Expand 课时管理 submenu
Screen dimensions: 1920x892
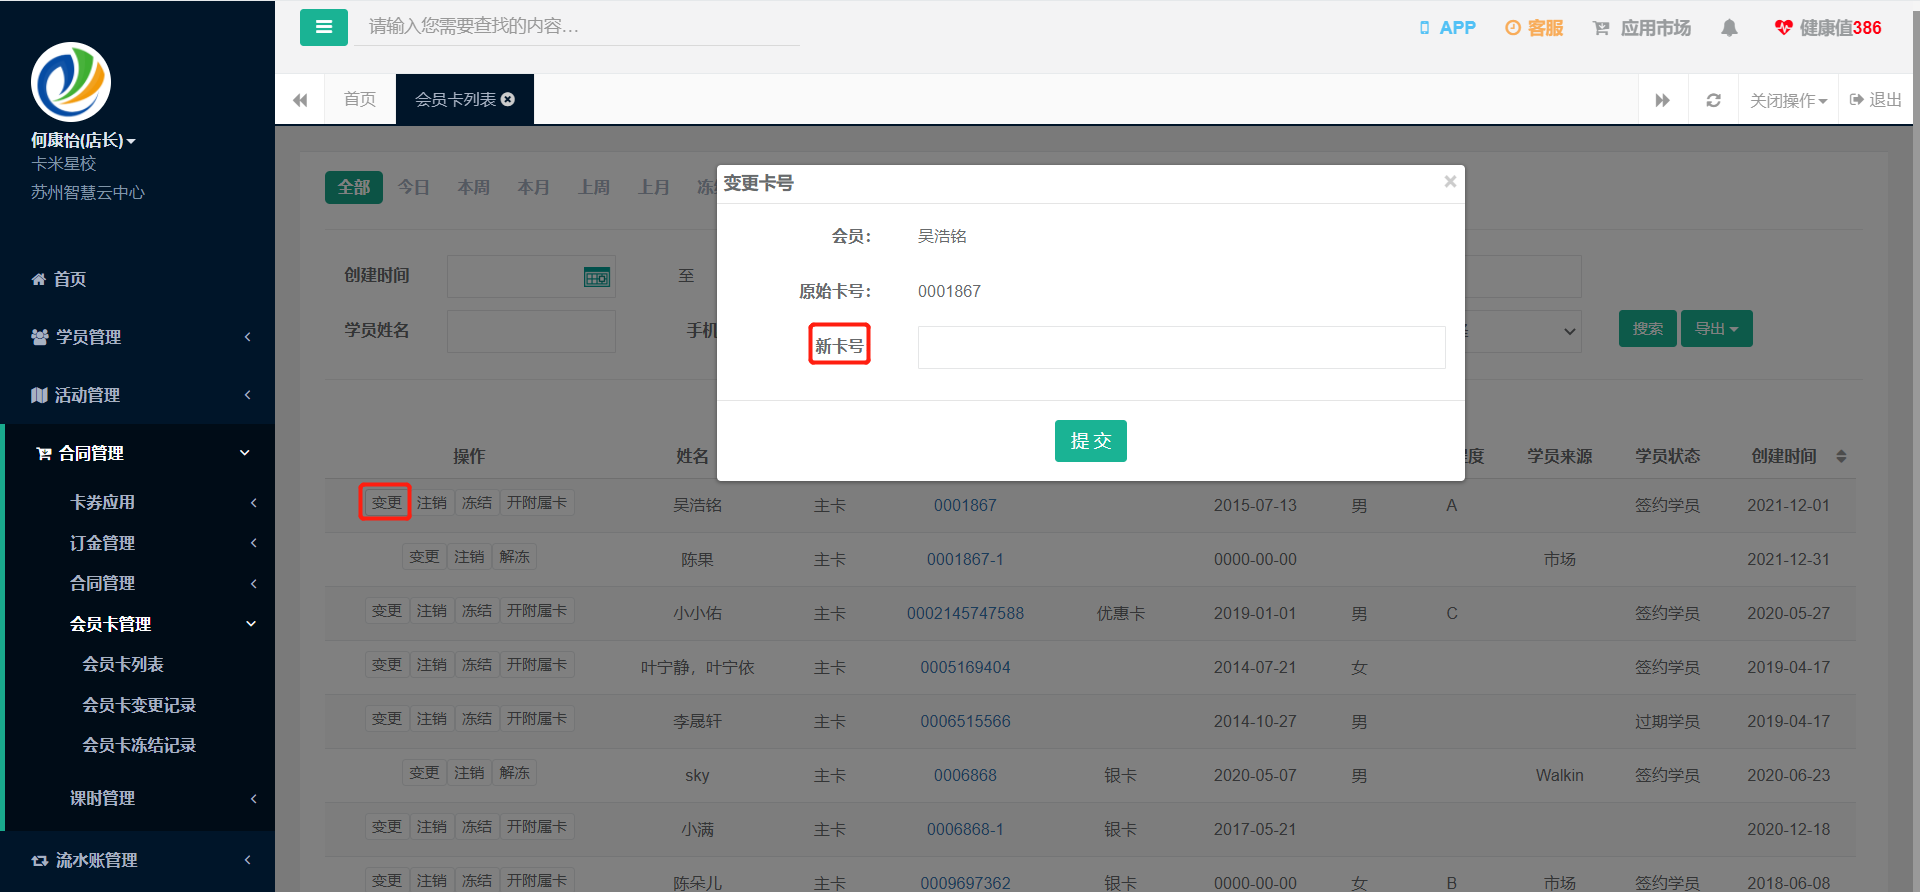click(x=140, y=798)
